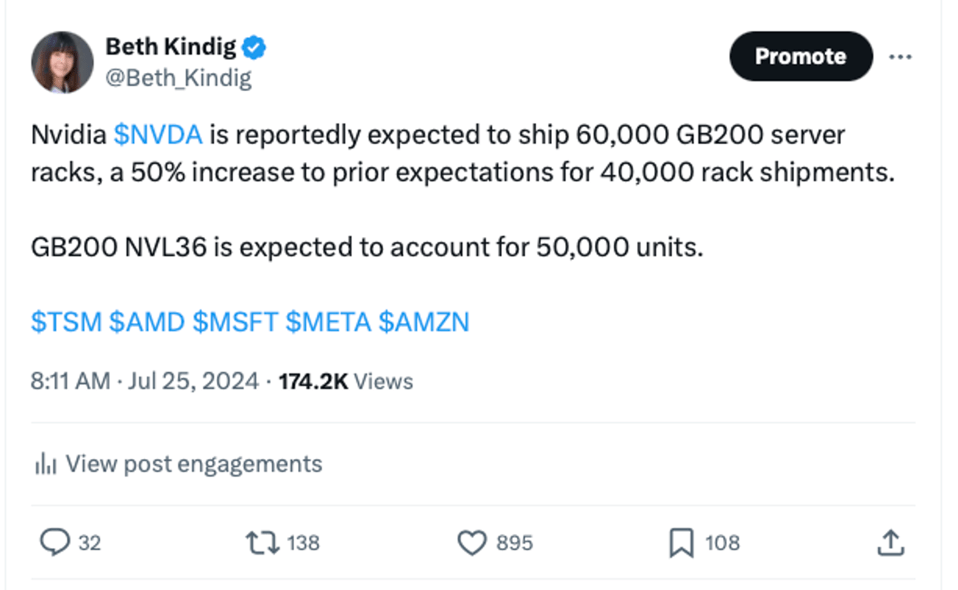Click the @Beth_Kindig handle
Viewport: 958px width, 590px height.
pyautogui.click(x=178, y=77)
